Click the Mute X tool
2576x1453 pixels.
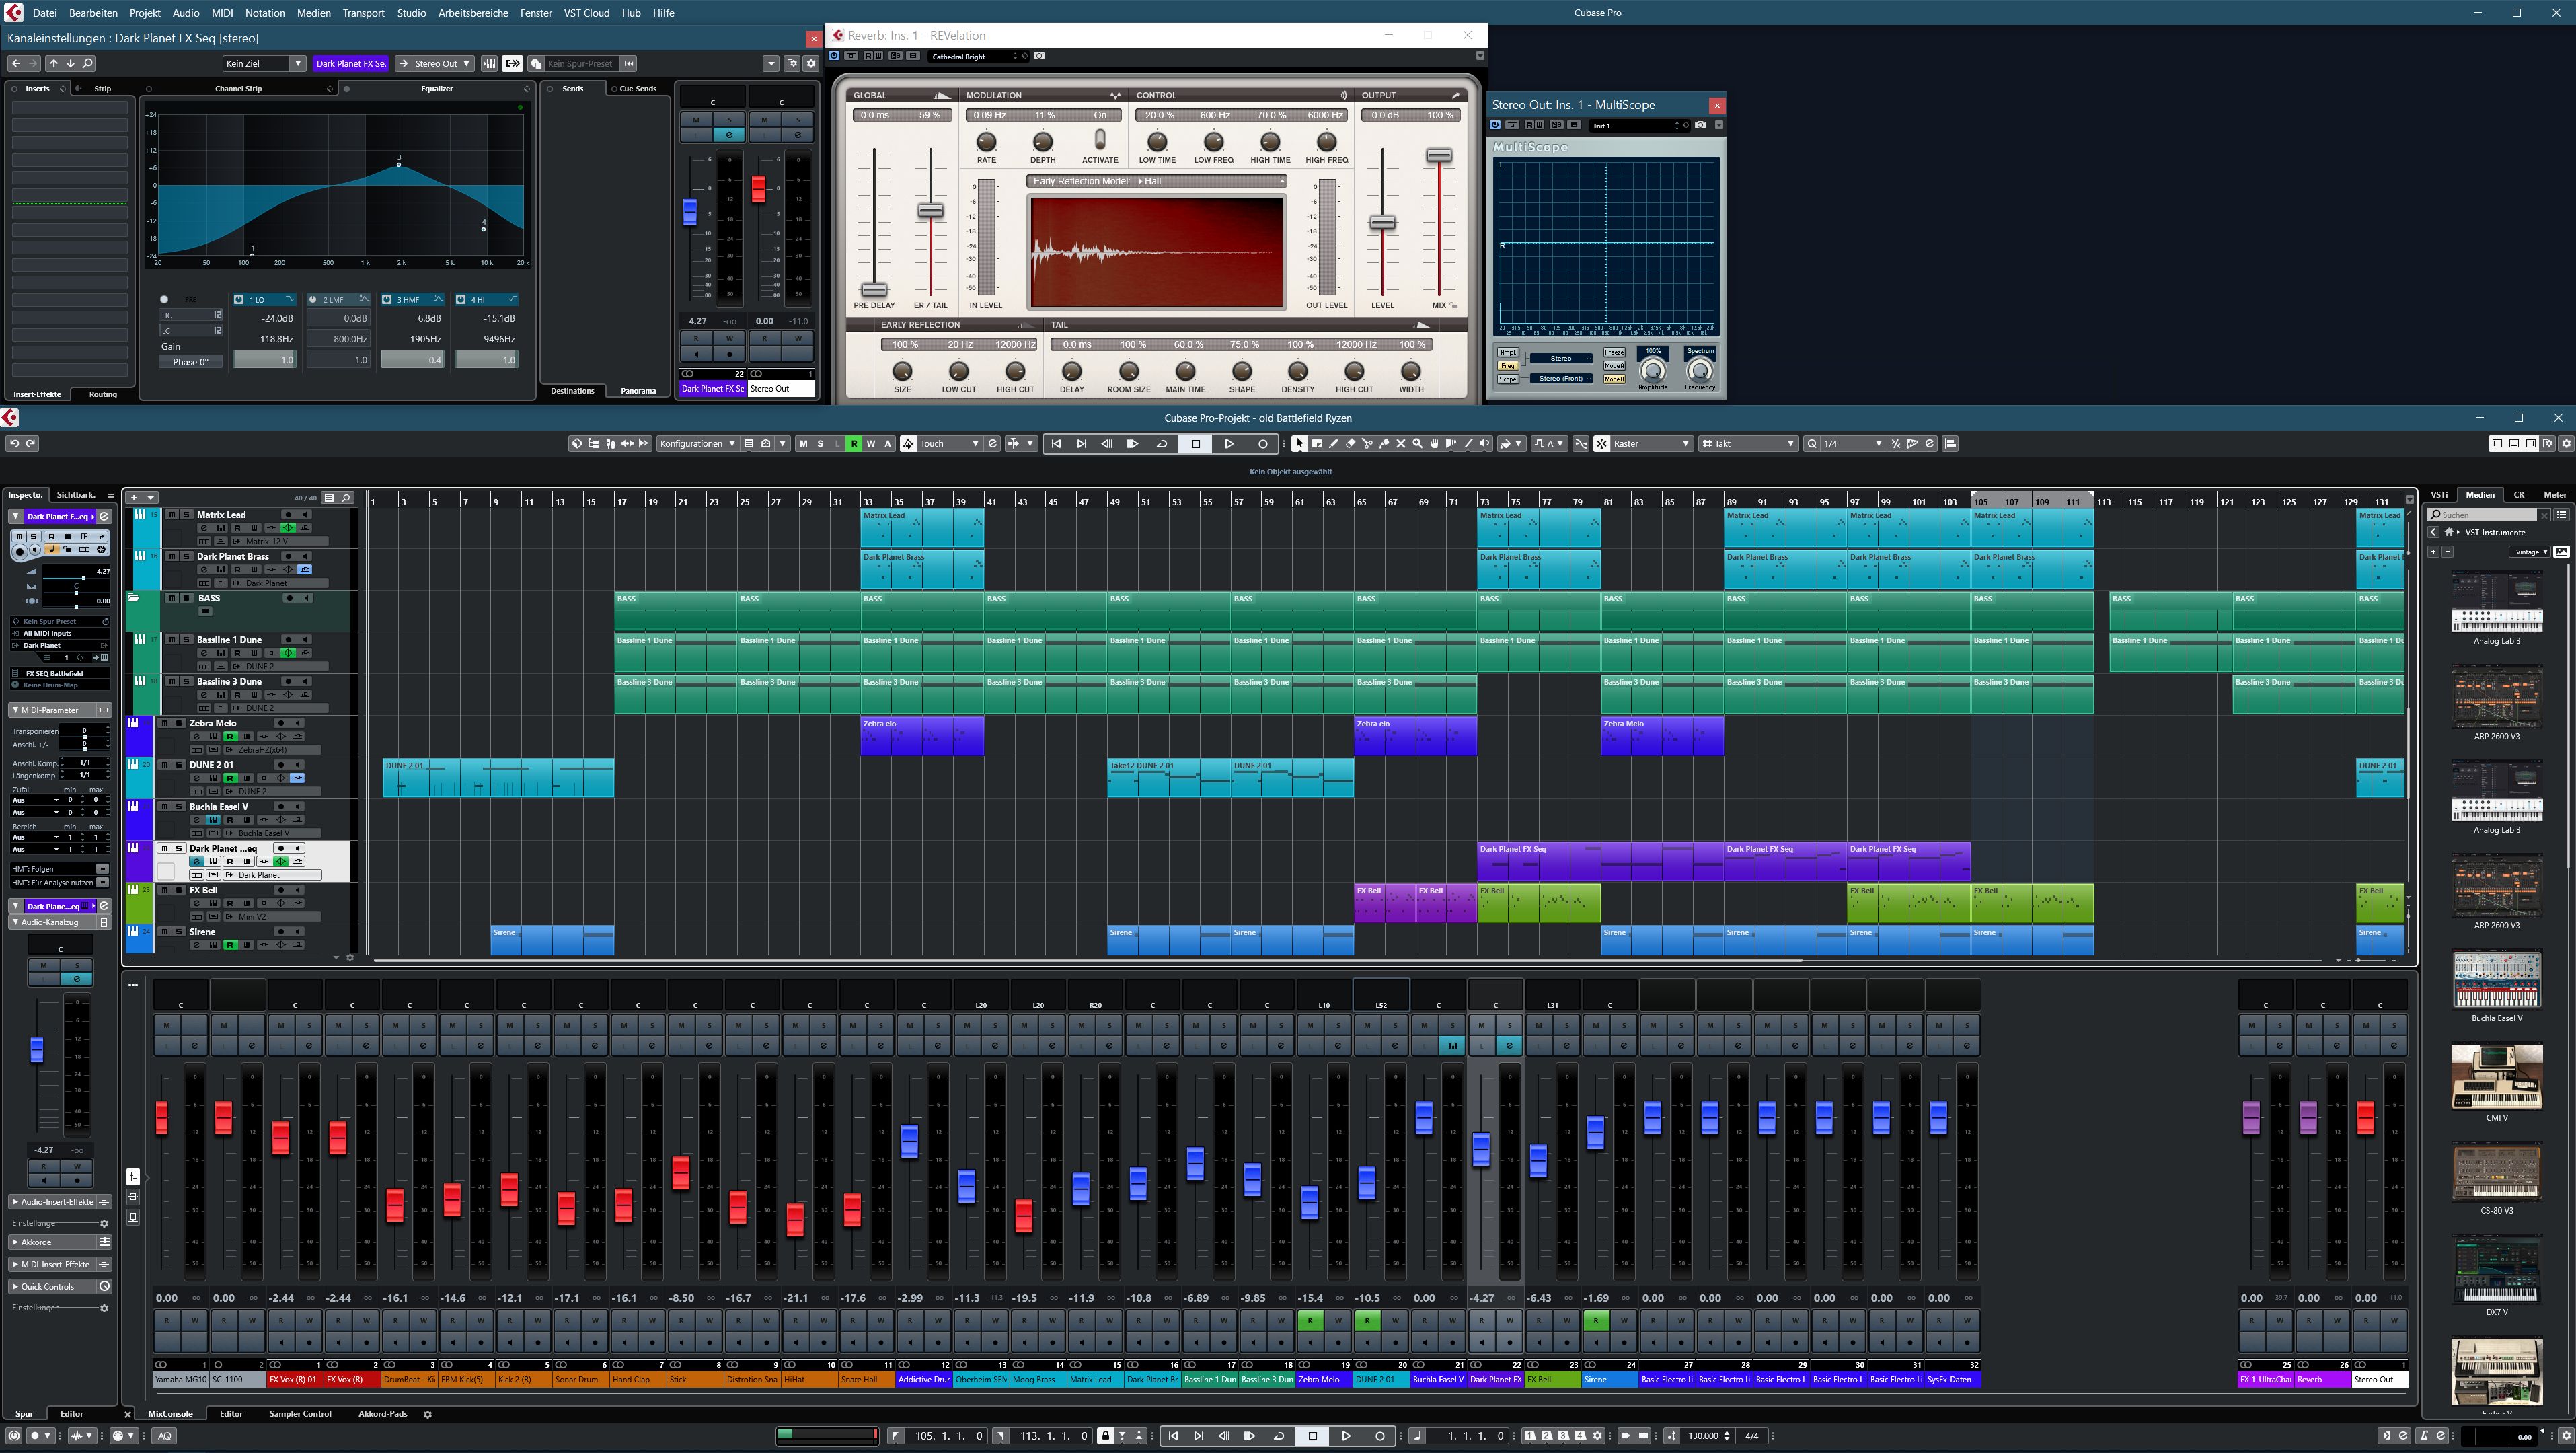pyautogui.click(x=1401, y=444)
